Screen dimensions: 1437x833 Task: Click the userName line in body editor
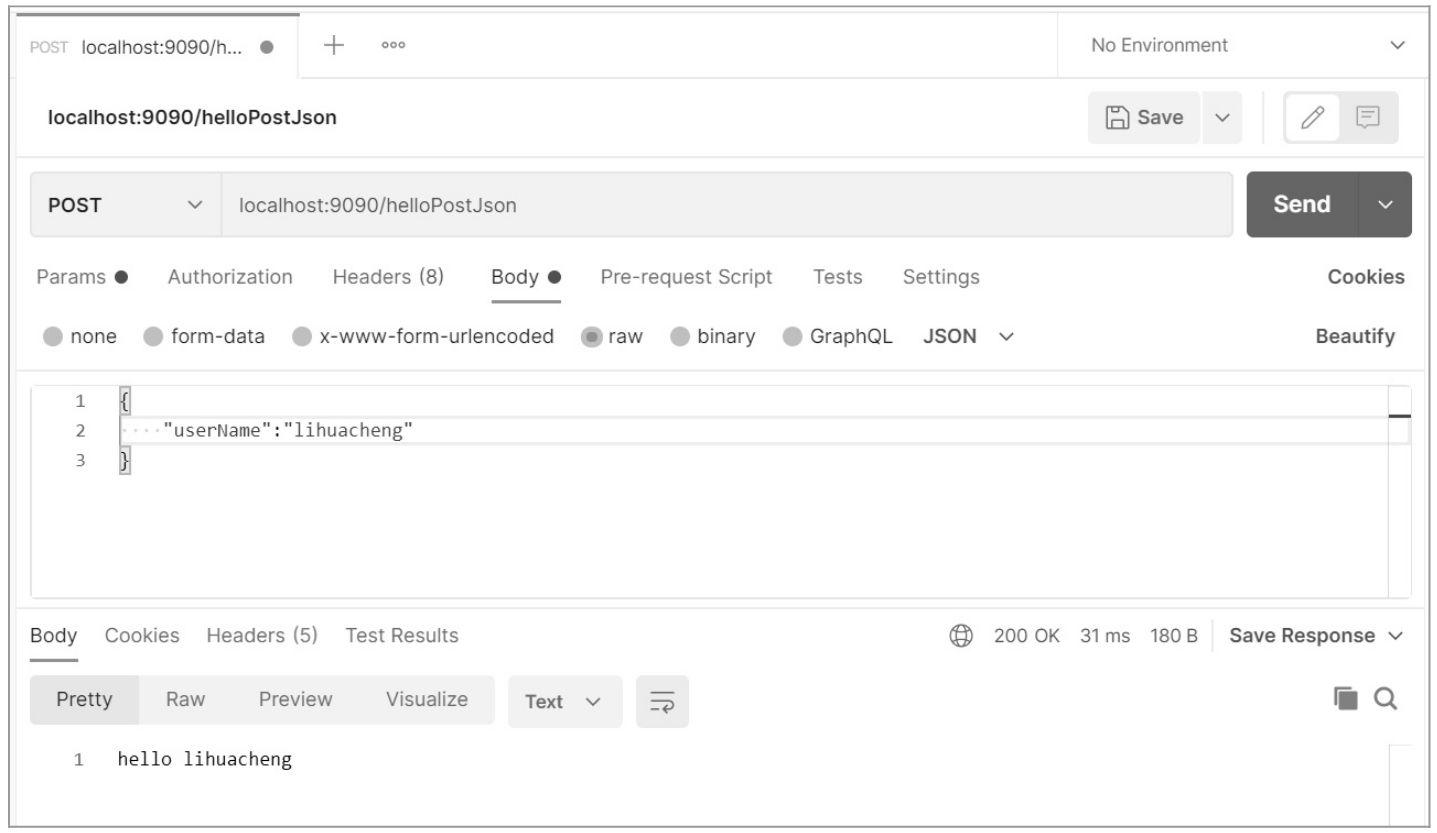click(x=765, y=432)
